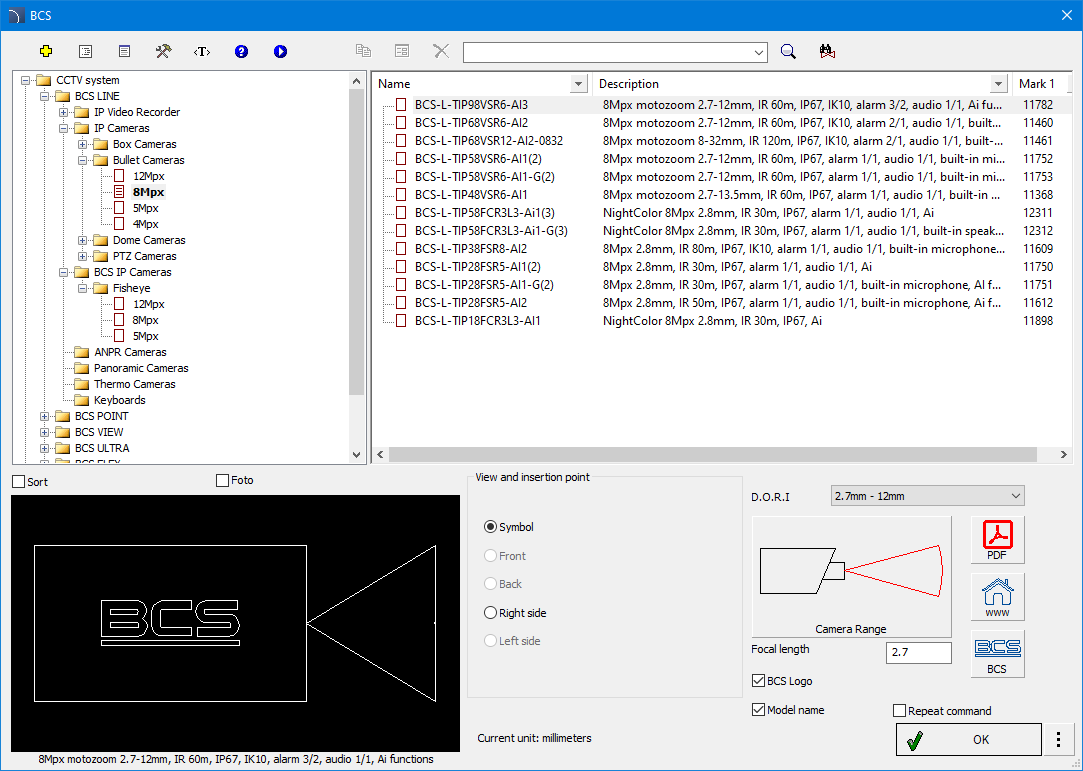This screenshot has height=771, width=1083.
Task: Click the tree panel vertical scrollbar
Action: [x=356, y=242]
